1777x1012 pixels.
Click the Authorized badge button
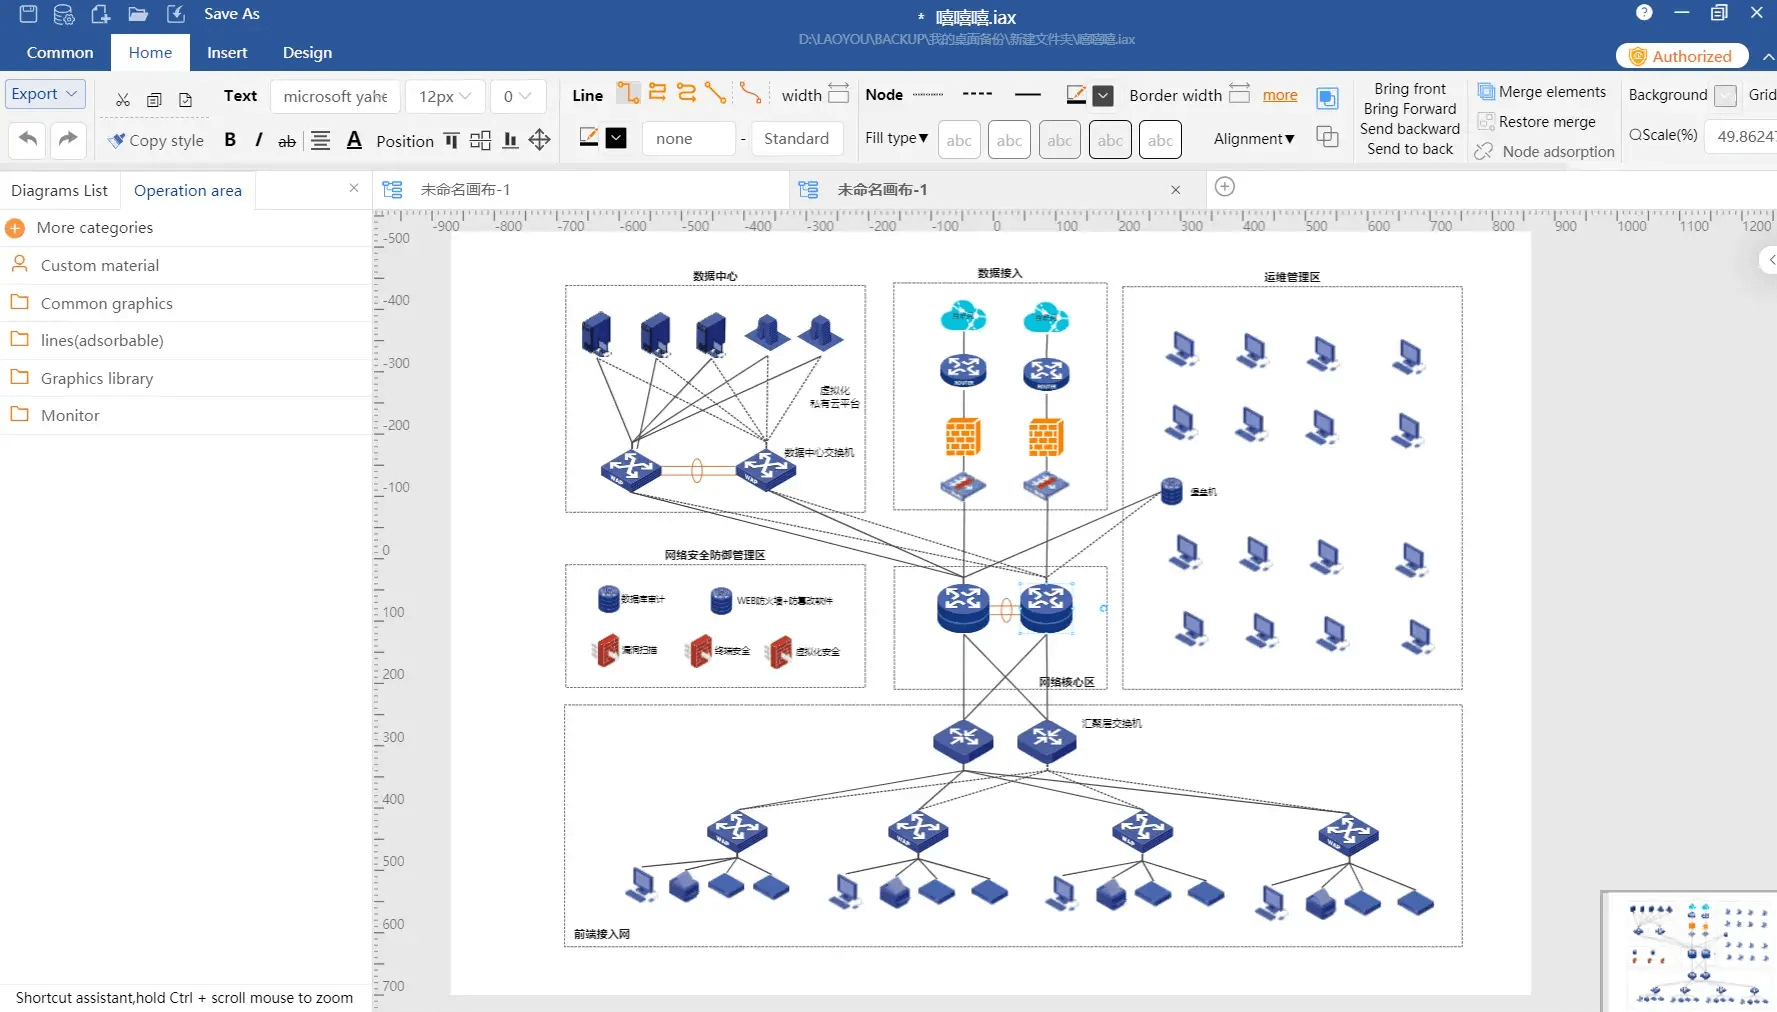tap(1682, 56)
